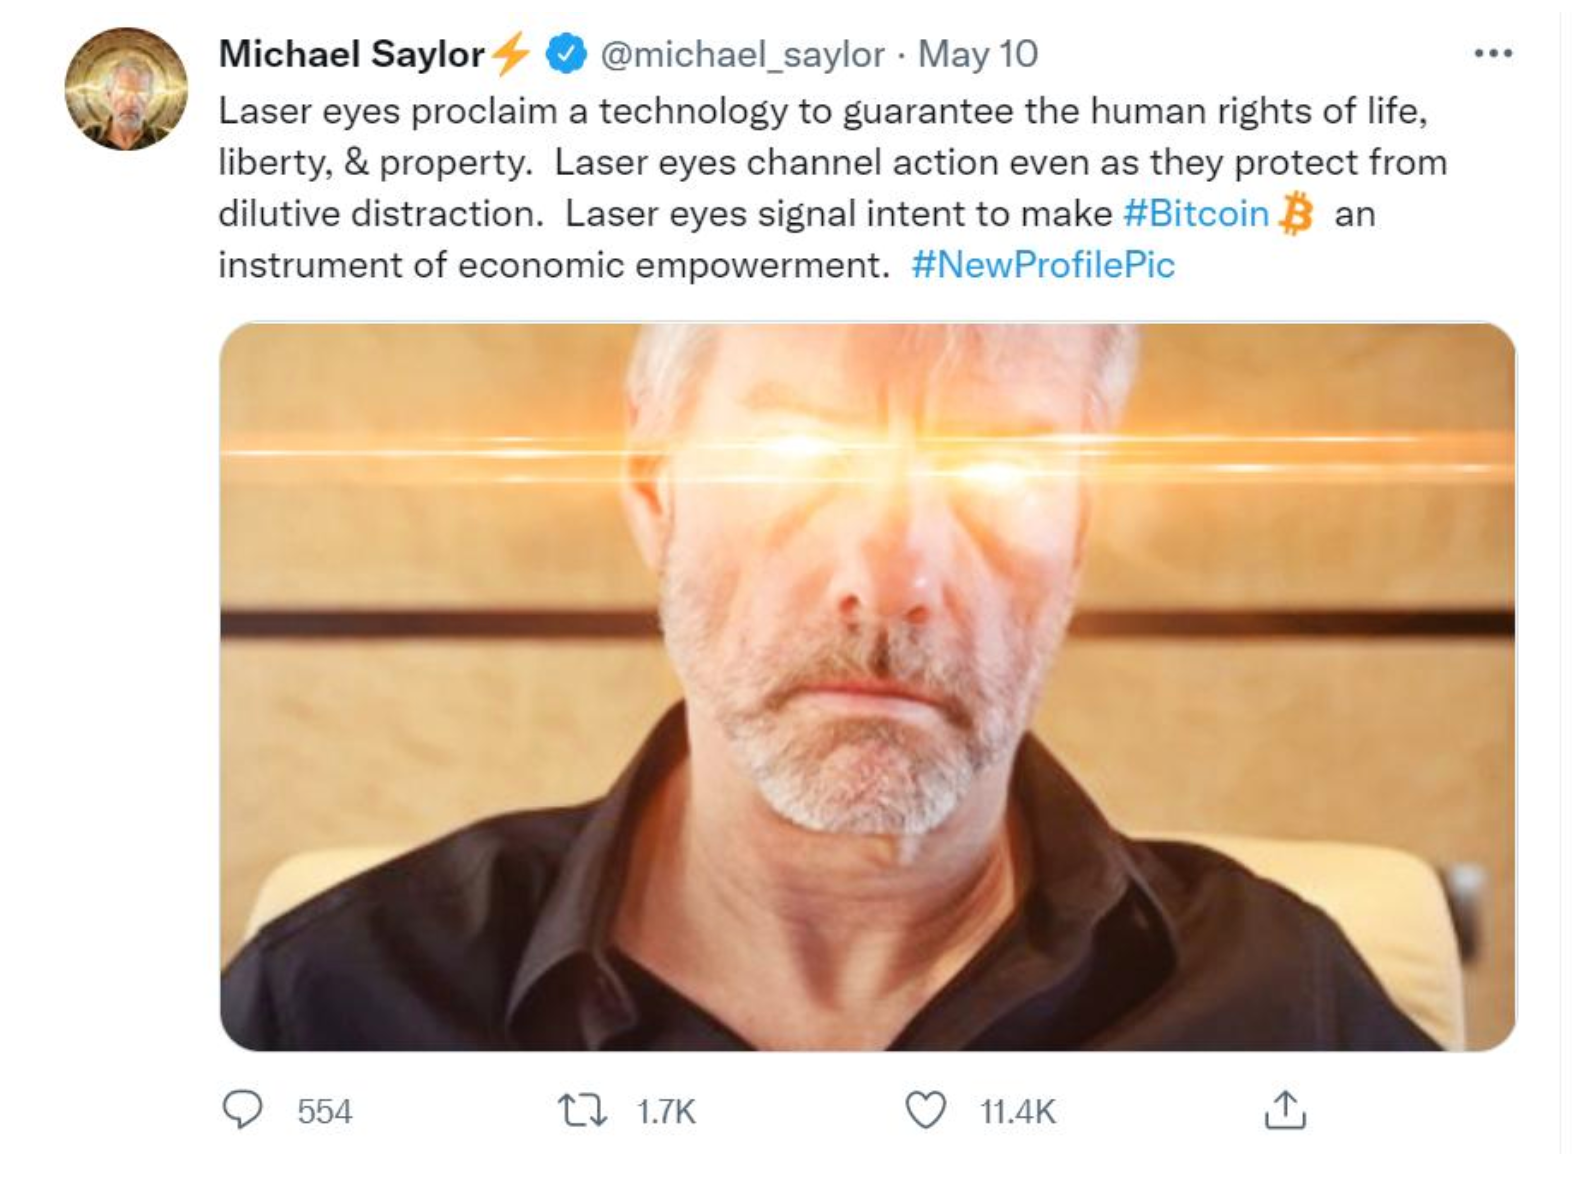Click the reply speech bubble icon
Screen dimensions: 1584x1182
[x=241, y=1110]
